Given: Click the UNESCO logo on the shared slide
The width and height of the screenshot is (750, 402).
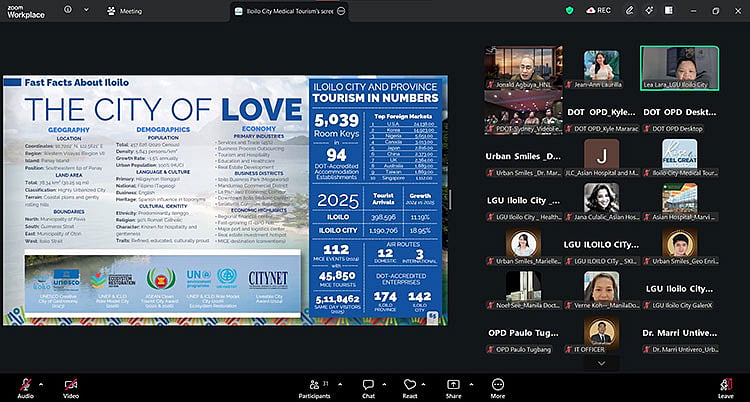Looking at the screenshot, I should (x=66, y=279).
